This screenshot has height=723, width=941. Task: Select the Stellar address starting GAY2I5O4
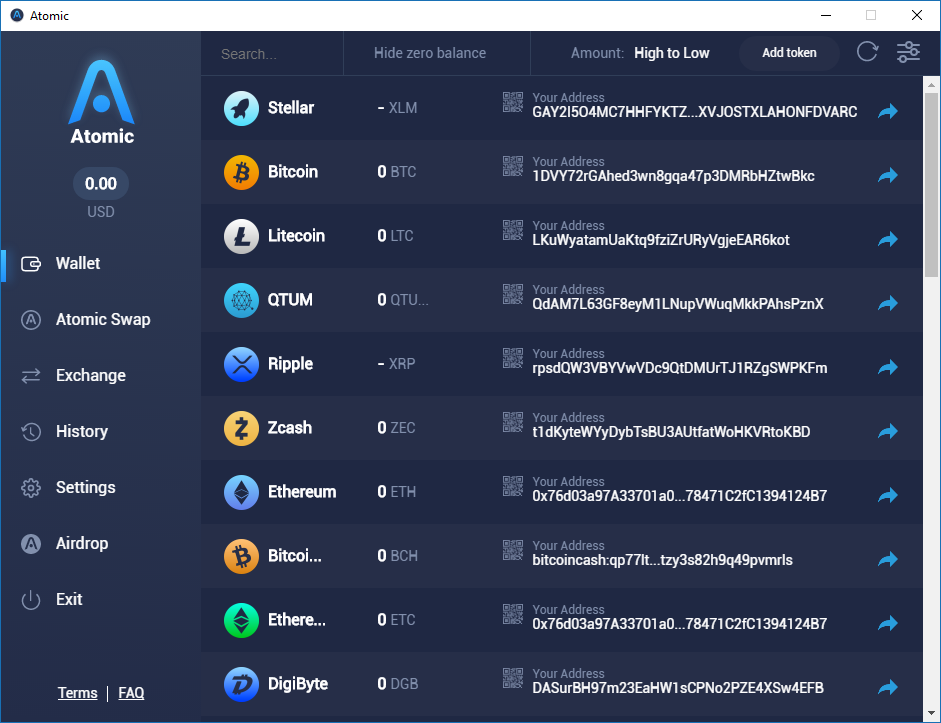(694, 112)
